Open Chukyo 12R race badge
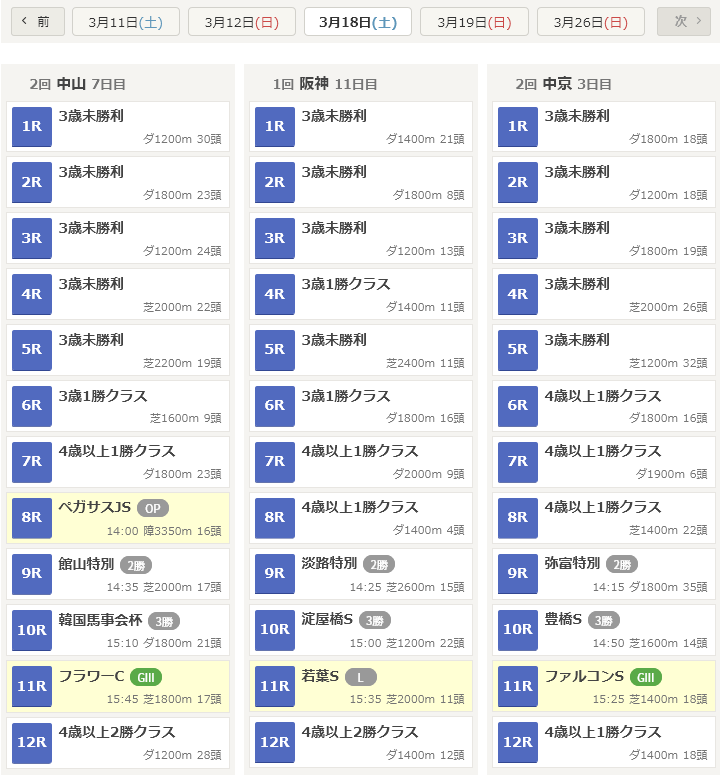 [x=518, y=742]
